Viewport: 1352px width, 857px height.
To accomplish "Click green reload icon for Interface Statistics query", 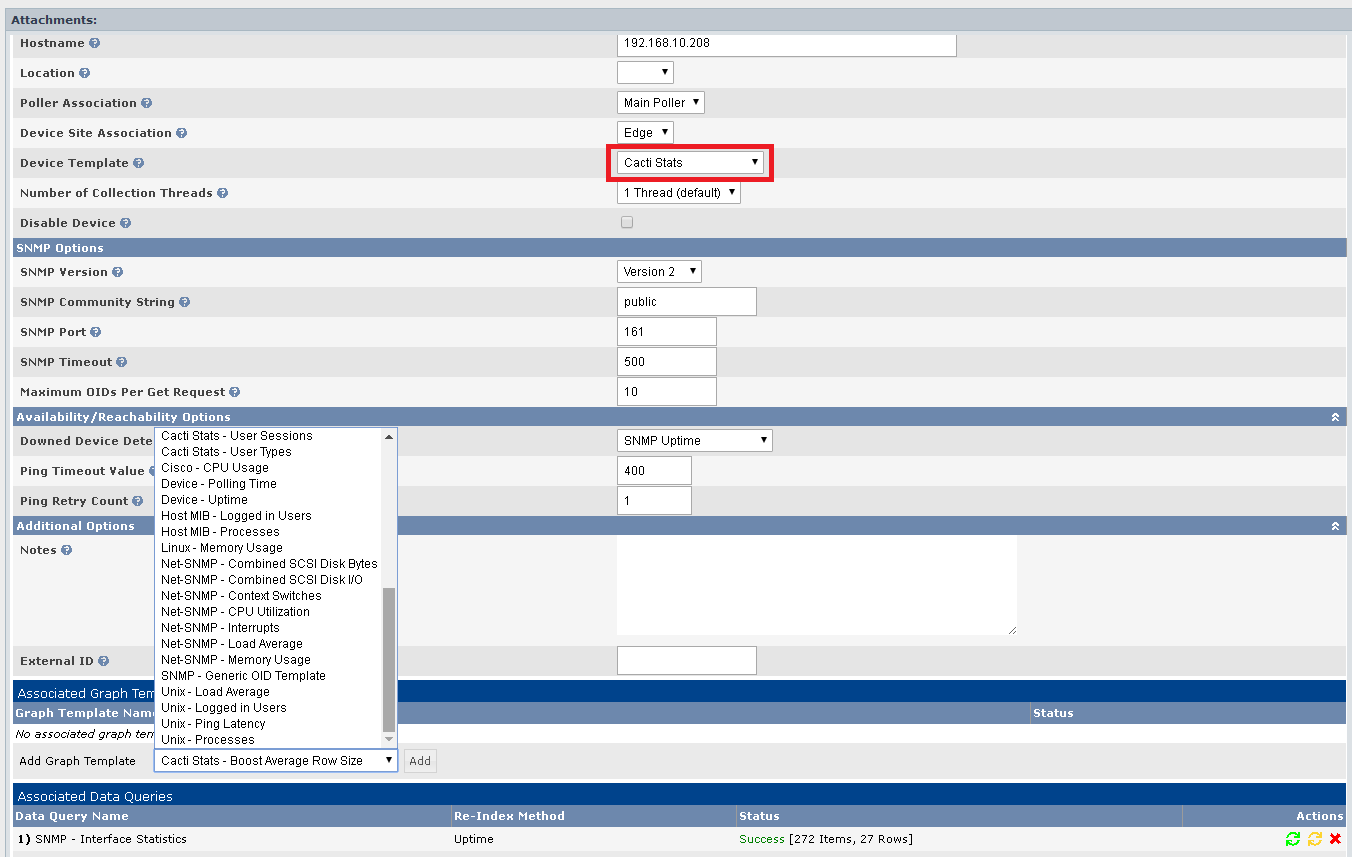I will [1293, 839].
